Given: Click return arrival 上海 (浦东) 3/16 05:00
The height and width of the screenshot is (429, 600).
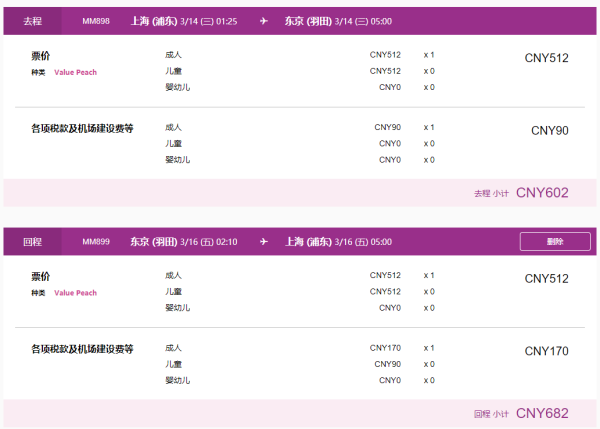Looking at the screenshot, I should coord(337,241).
